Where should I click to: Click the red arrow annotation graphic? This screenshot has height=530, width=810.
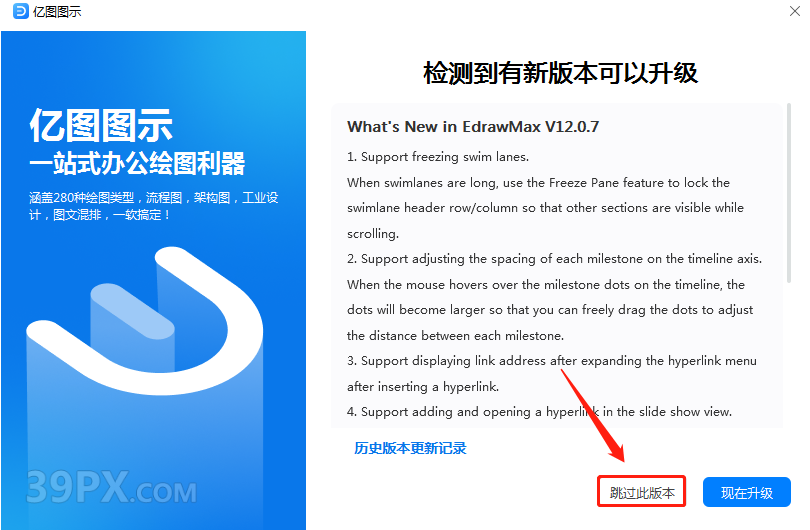click(x=593, y=415)
